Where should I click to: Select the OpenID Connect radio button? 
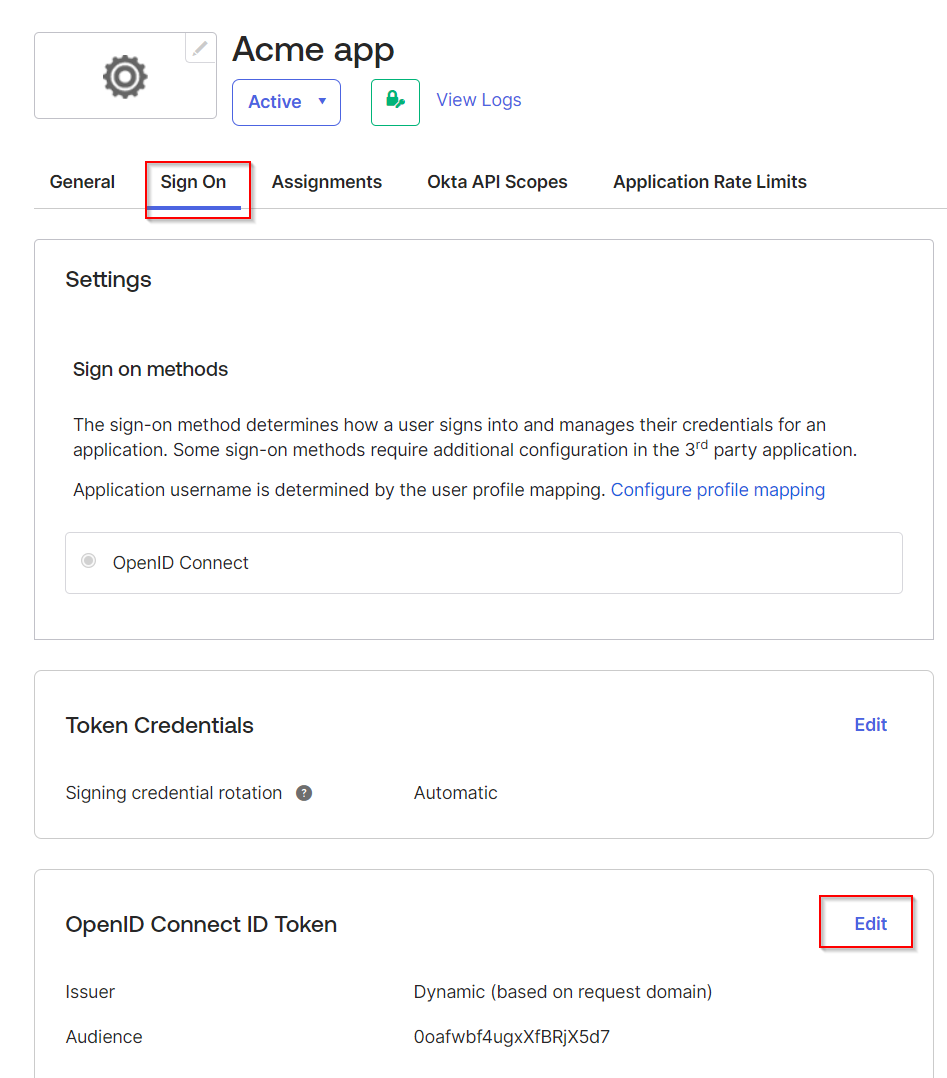(x=89, y=562)
